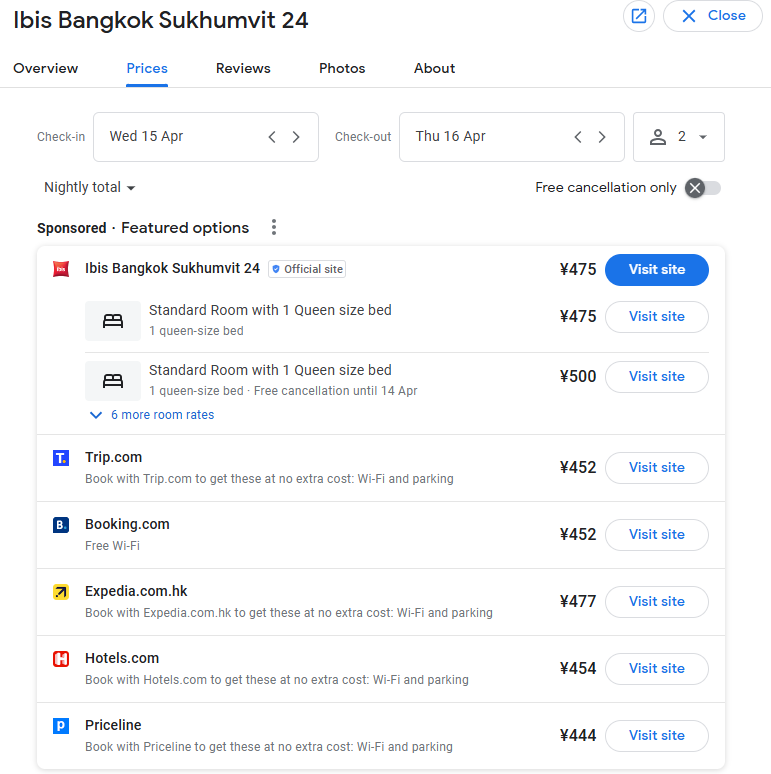This screenshot has height=774, width=771.
Task: Open hotel details in new window icon
Action: [x=639, y=16]
